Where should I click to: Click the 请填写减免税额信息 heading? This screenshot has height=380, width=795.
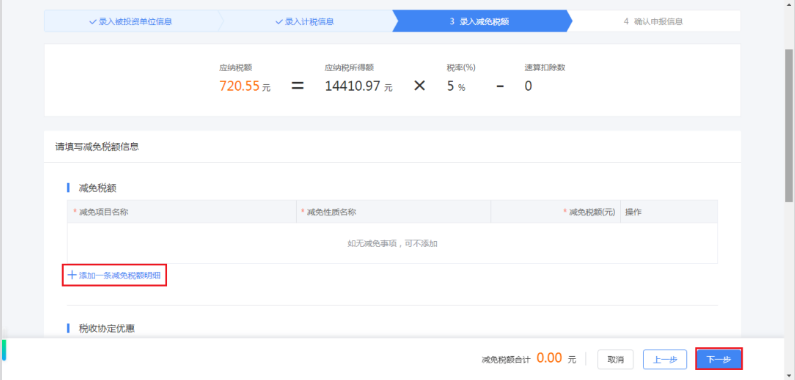click(x=97, y=147)
